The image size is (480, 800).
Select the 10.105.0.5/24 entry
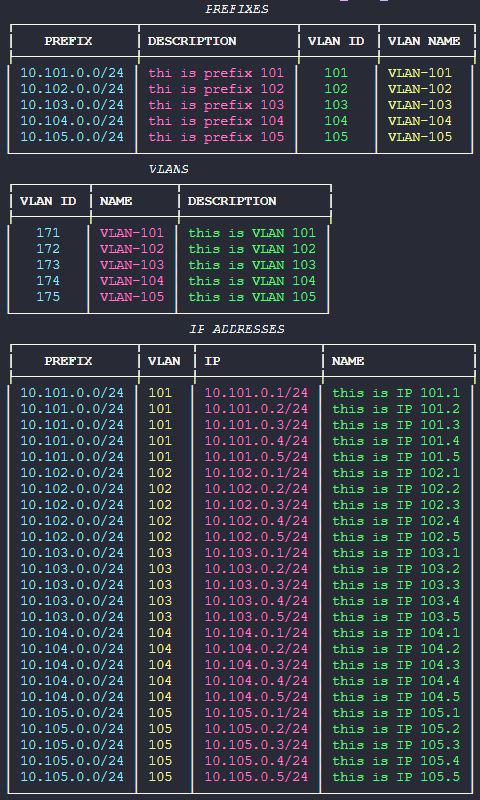pyautogui.click(x=256, y=777)
